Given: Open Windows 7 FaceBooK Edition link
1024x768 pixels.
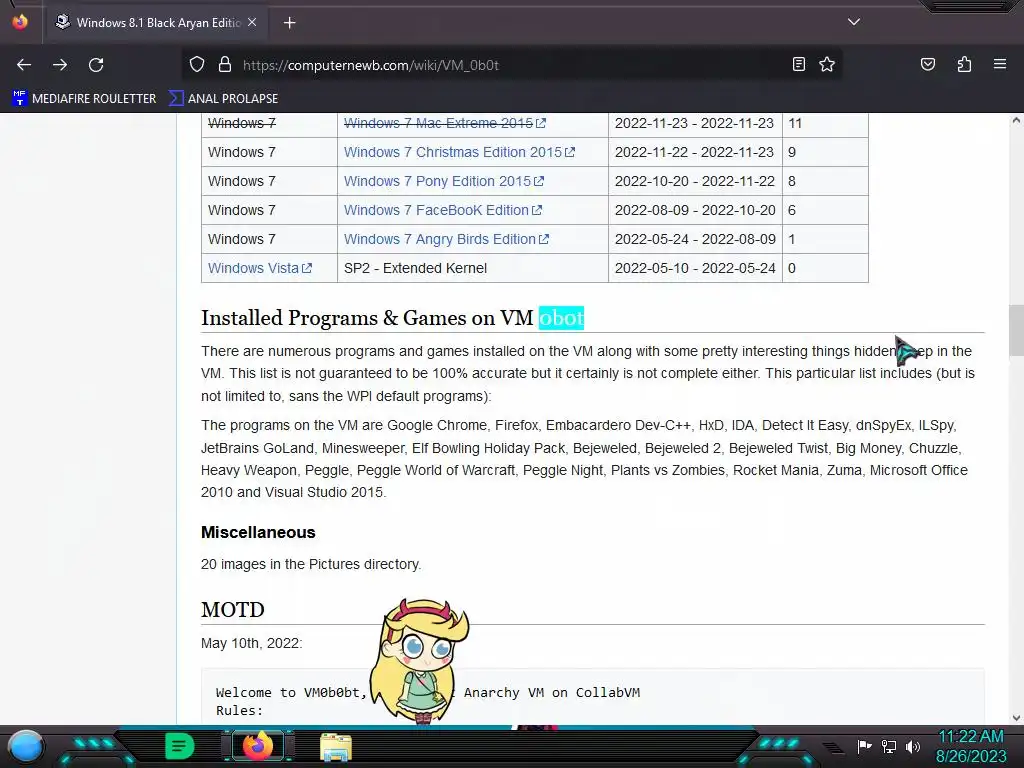Looking at the screenshot, I should (x=442, y=210).
